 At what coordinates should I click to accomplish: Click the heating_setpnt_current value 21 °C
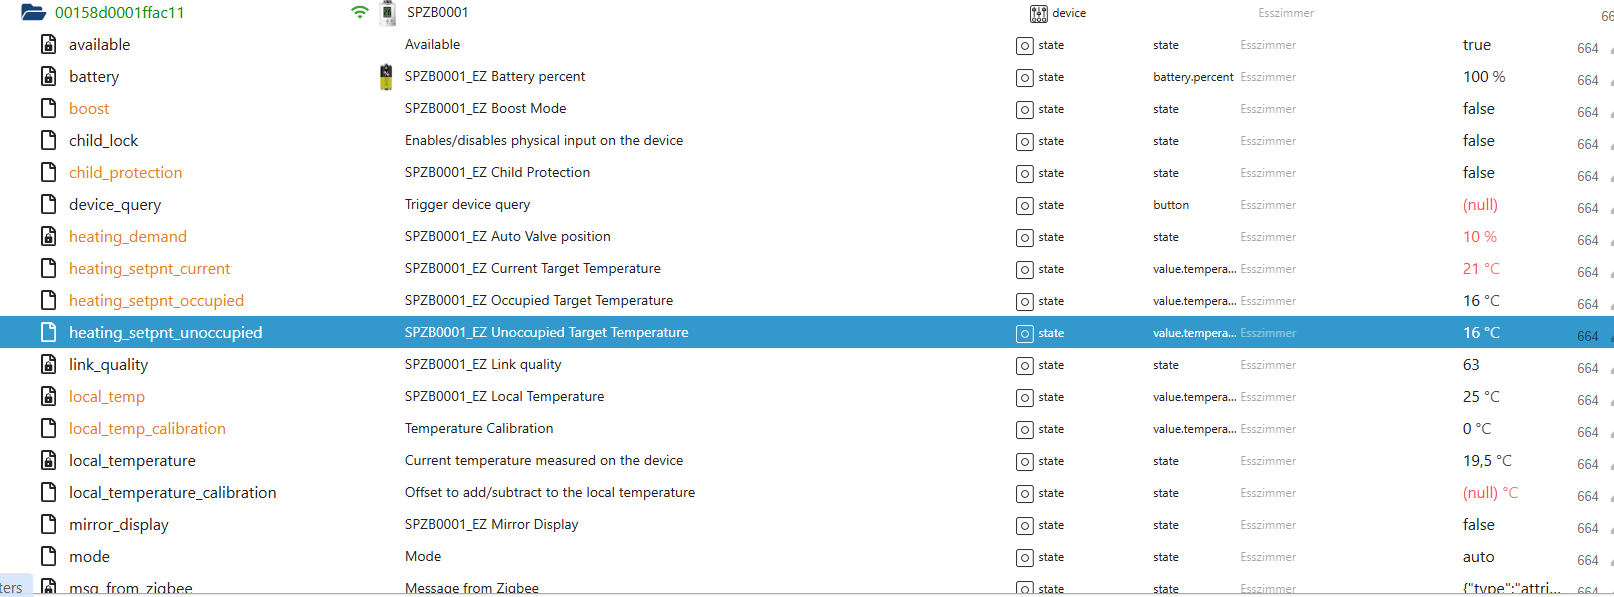(1481, 269)
